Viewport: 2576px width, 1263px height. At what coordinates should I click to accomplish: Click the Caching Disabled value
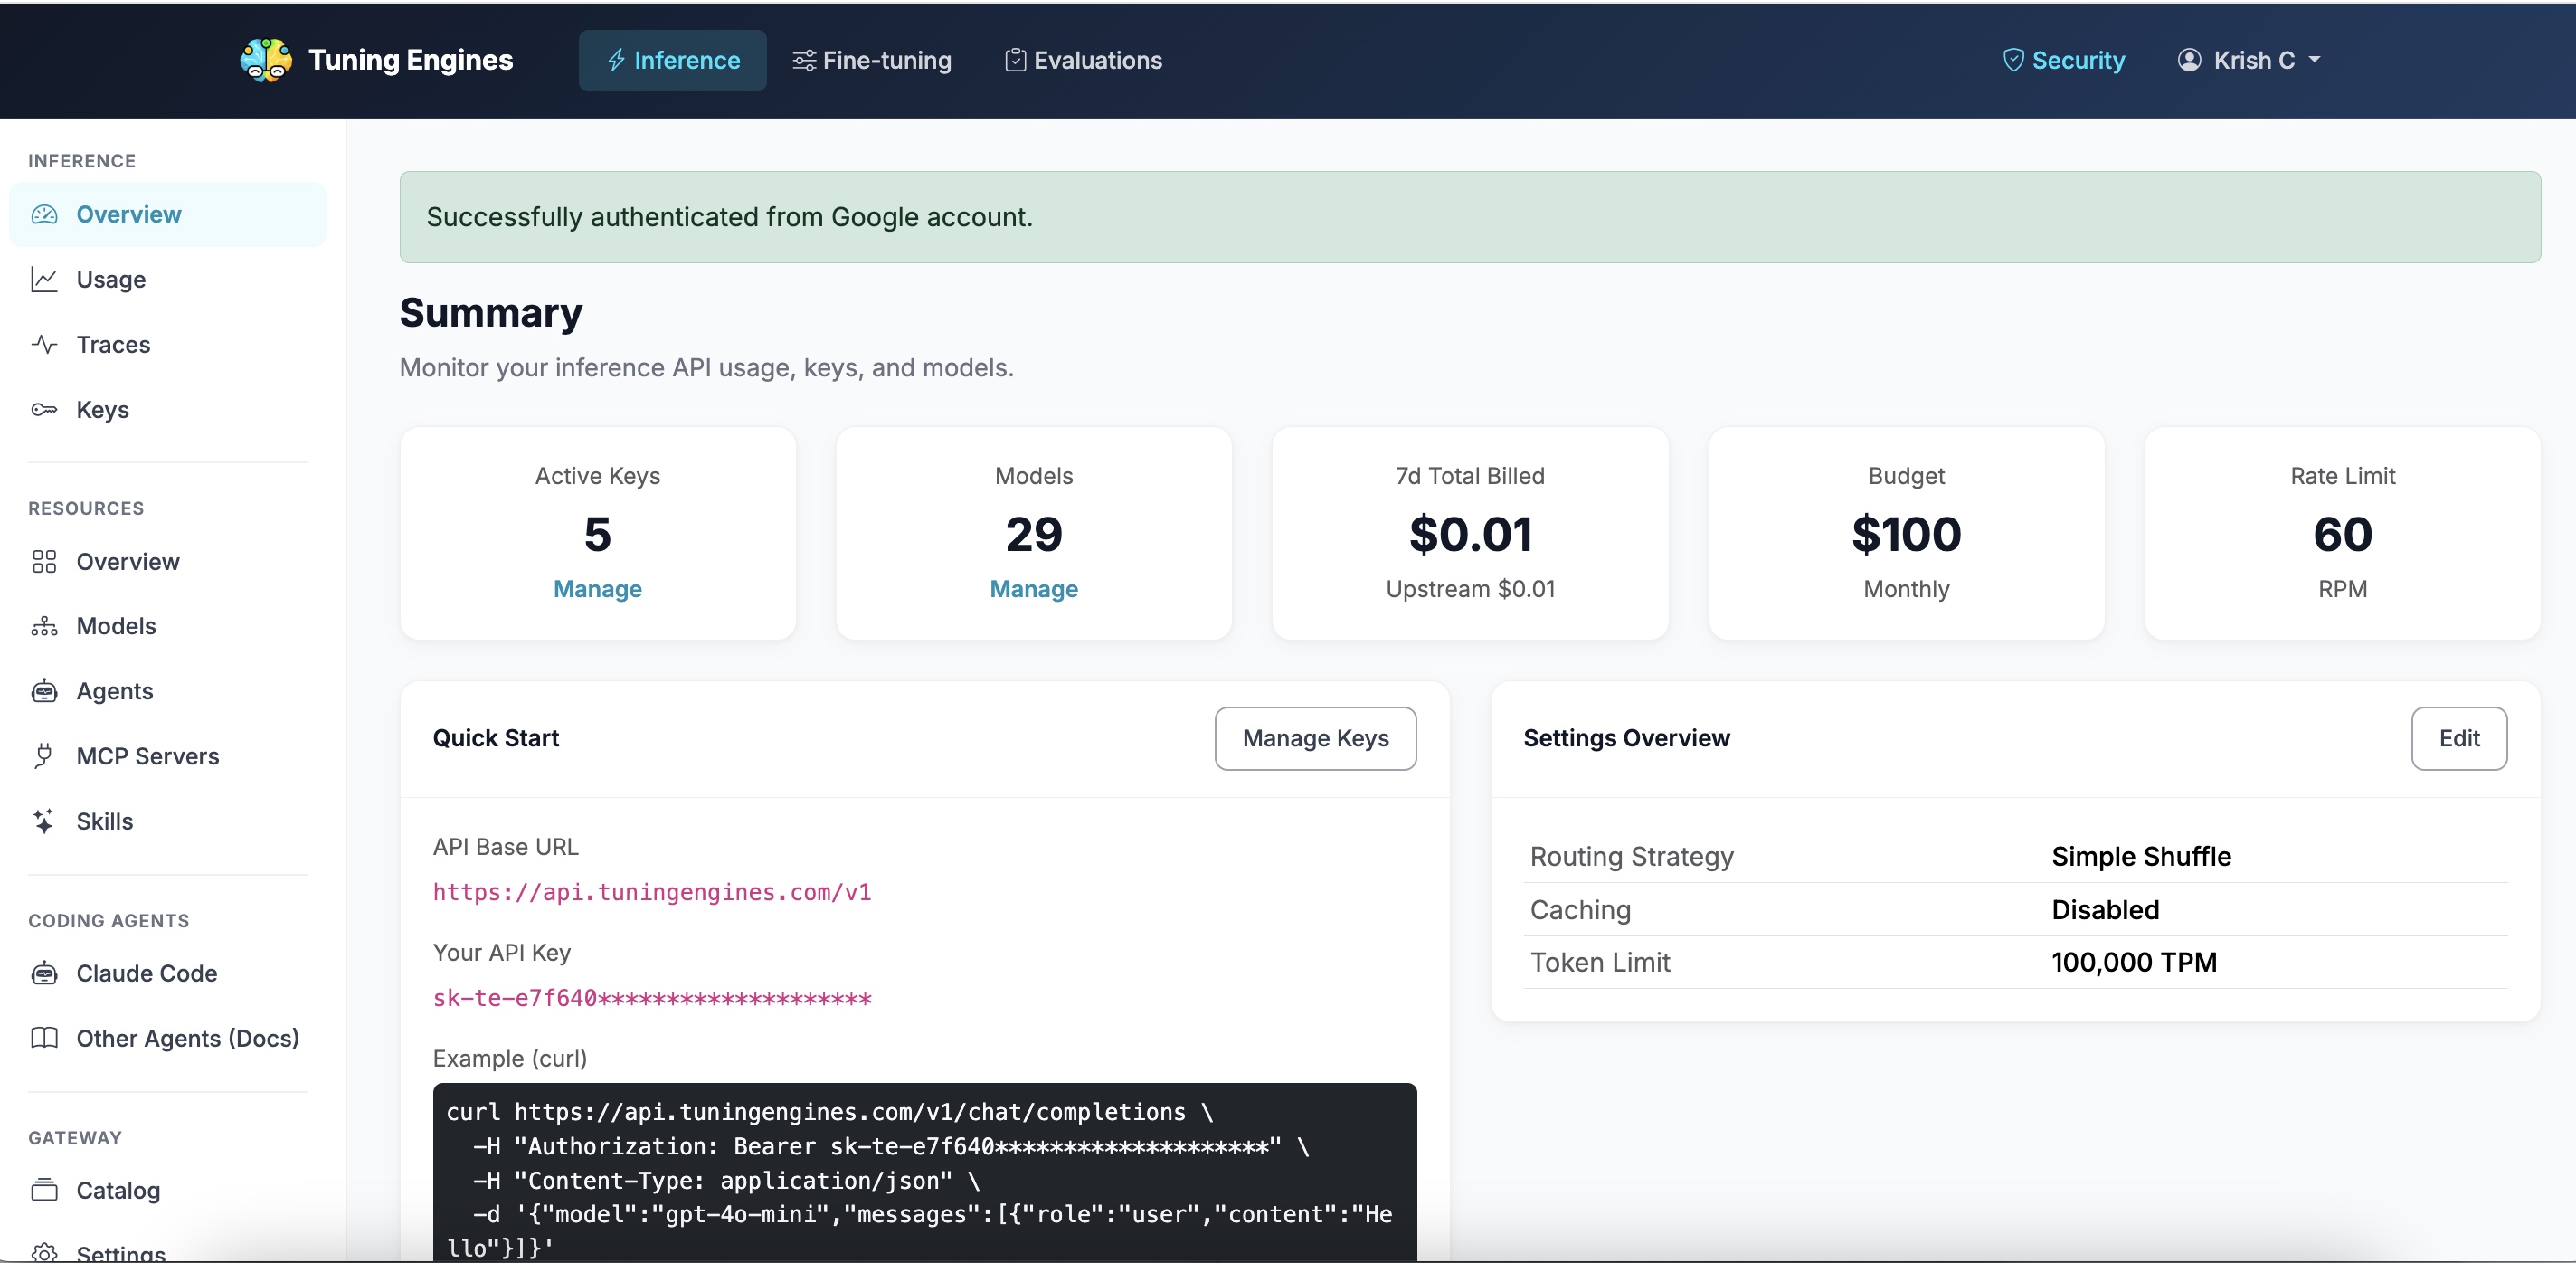(x=2105, y=909)
